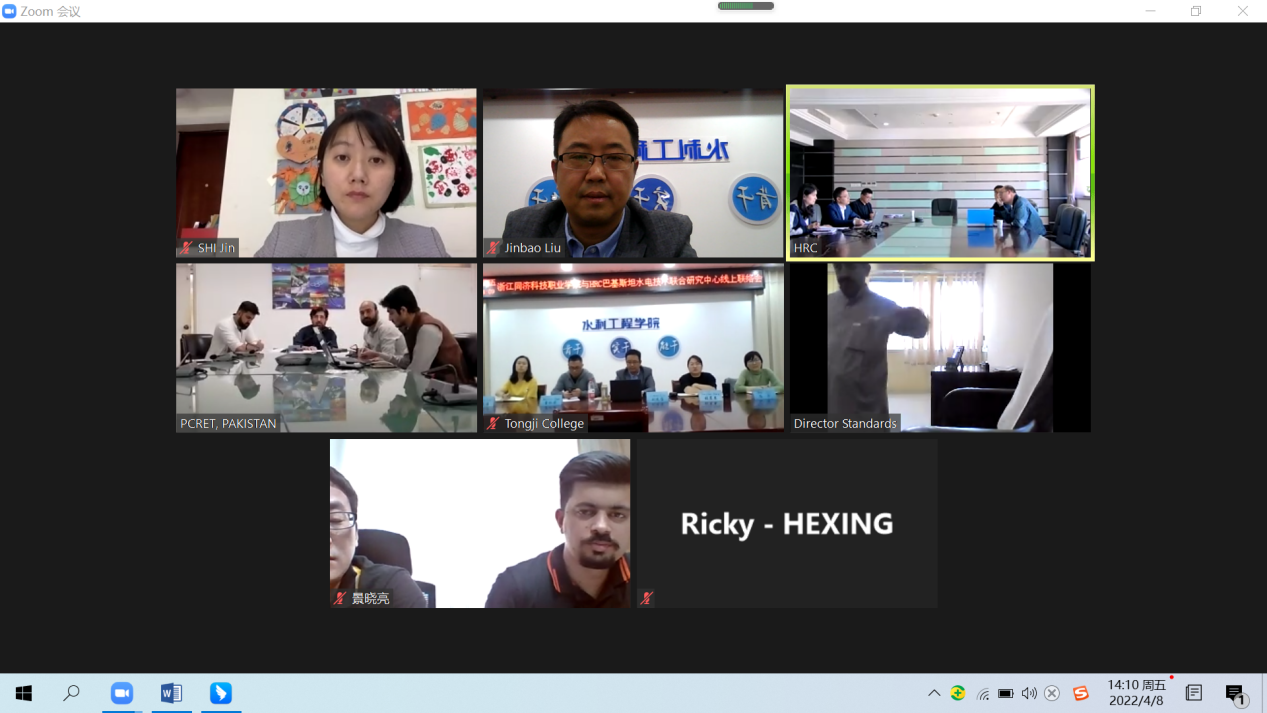The image size is (1267, 713).
Task: Switch to Microsoft Word in the taskbar
Action: point(171,693)
